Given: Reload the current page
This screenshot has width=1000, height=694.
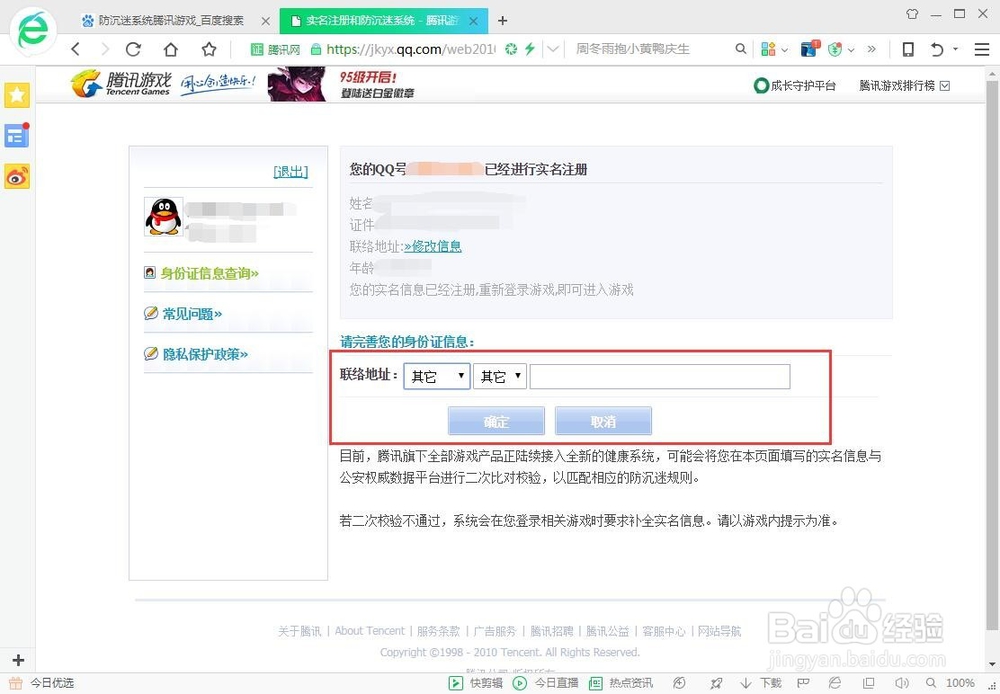Looking at the screenshot, I should pos(133,49).
